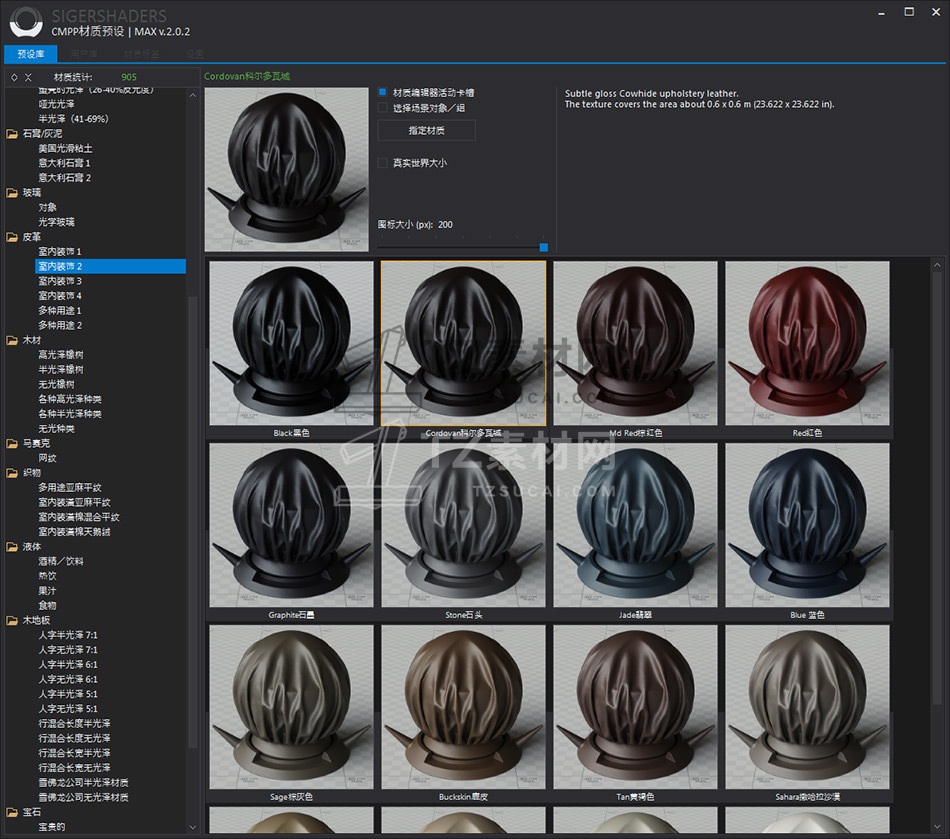This screenshot has height=839, width=950.
Task: Switch to the 预设库 tab
Action: [x=31, y=54]
